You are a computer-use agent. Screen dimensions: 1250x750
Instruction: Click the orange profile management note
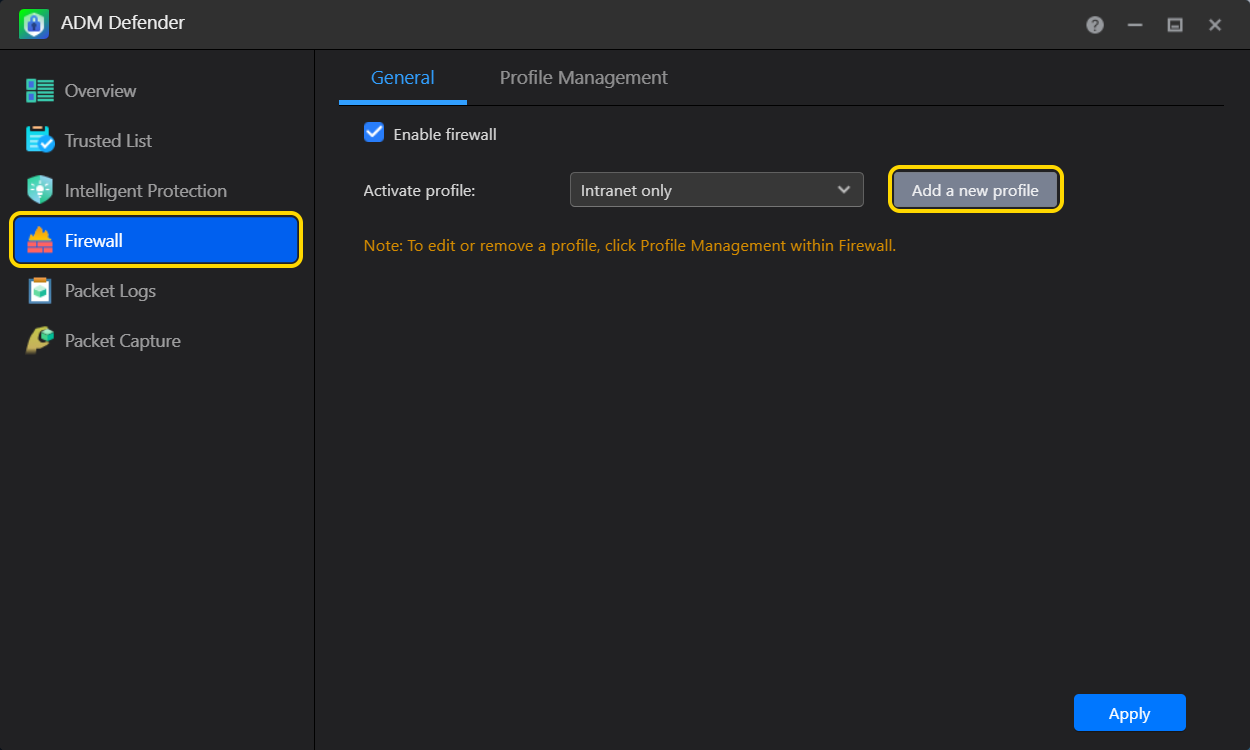click(x=630, y=245)
